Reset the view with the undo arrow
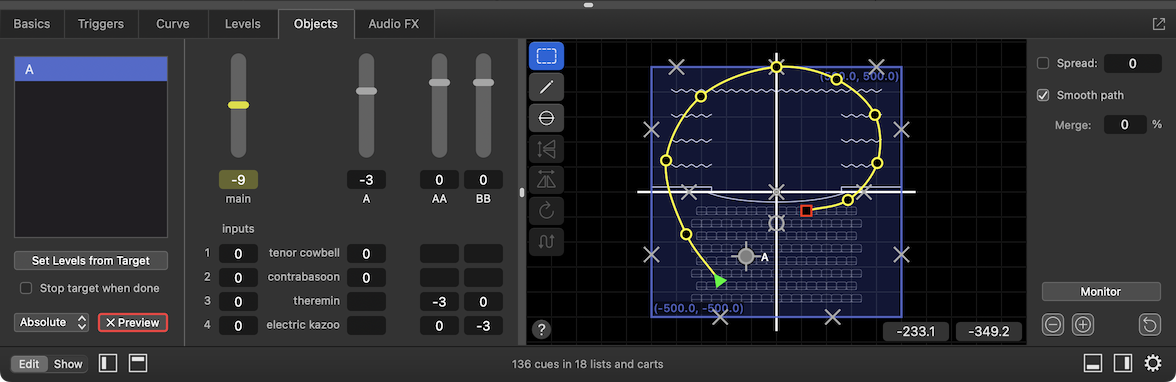Viewport: 1176px width, 382px height. (1150, 325)
